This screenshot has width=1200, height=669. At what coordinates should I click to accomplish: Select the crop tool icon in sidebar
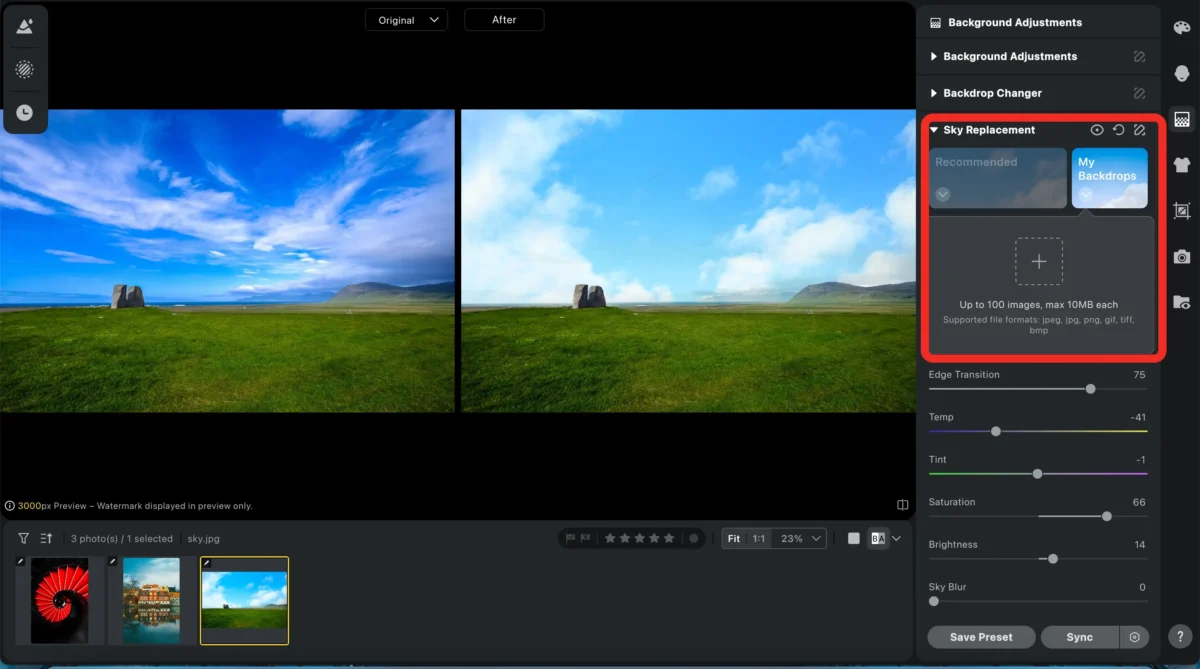click(x=1182, y=211)
